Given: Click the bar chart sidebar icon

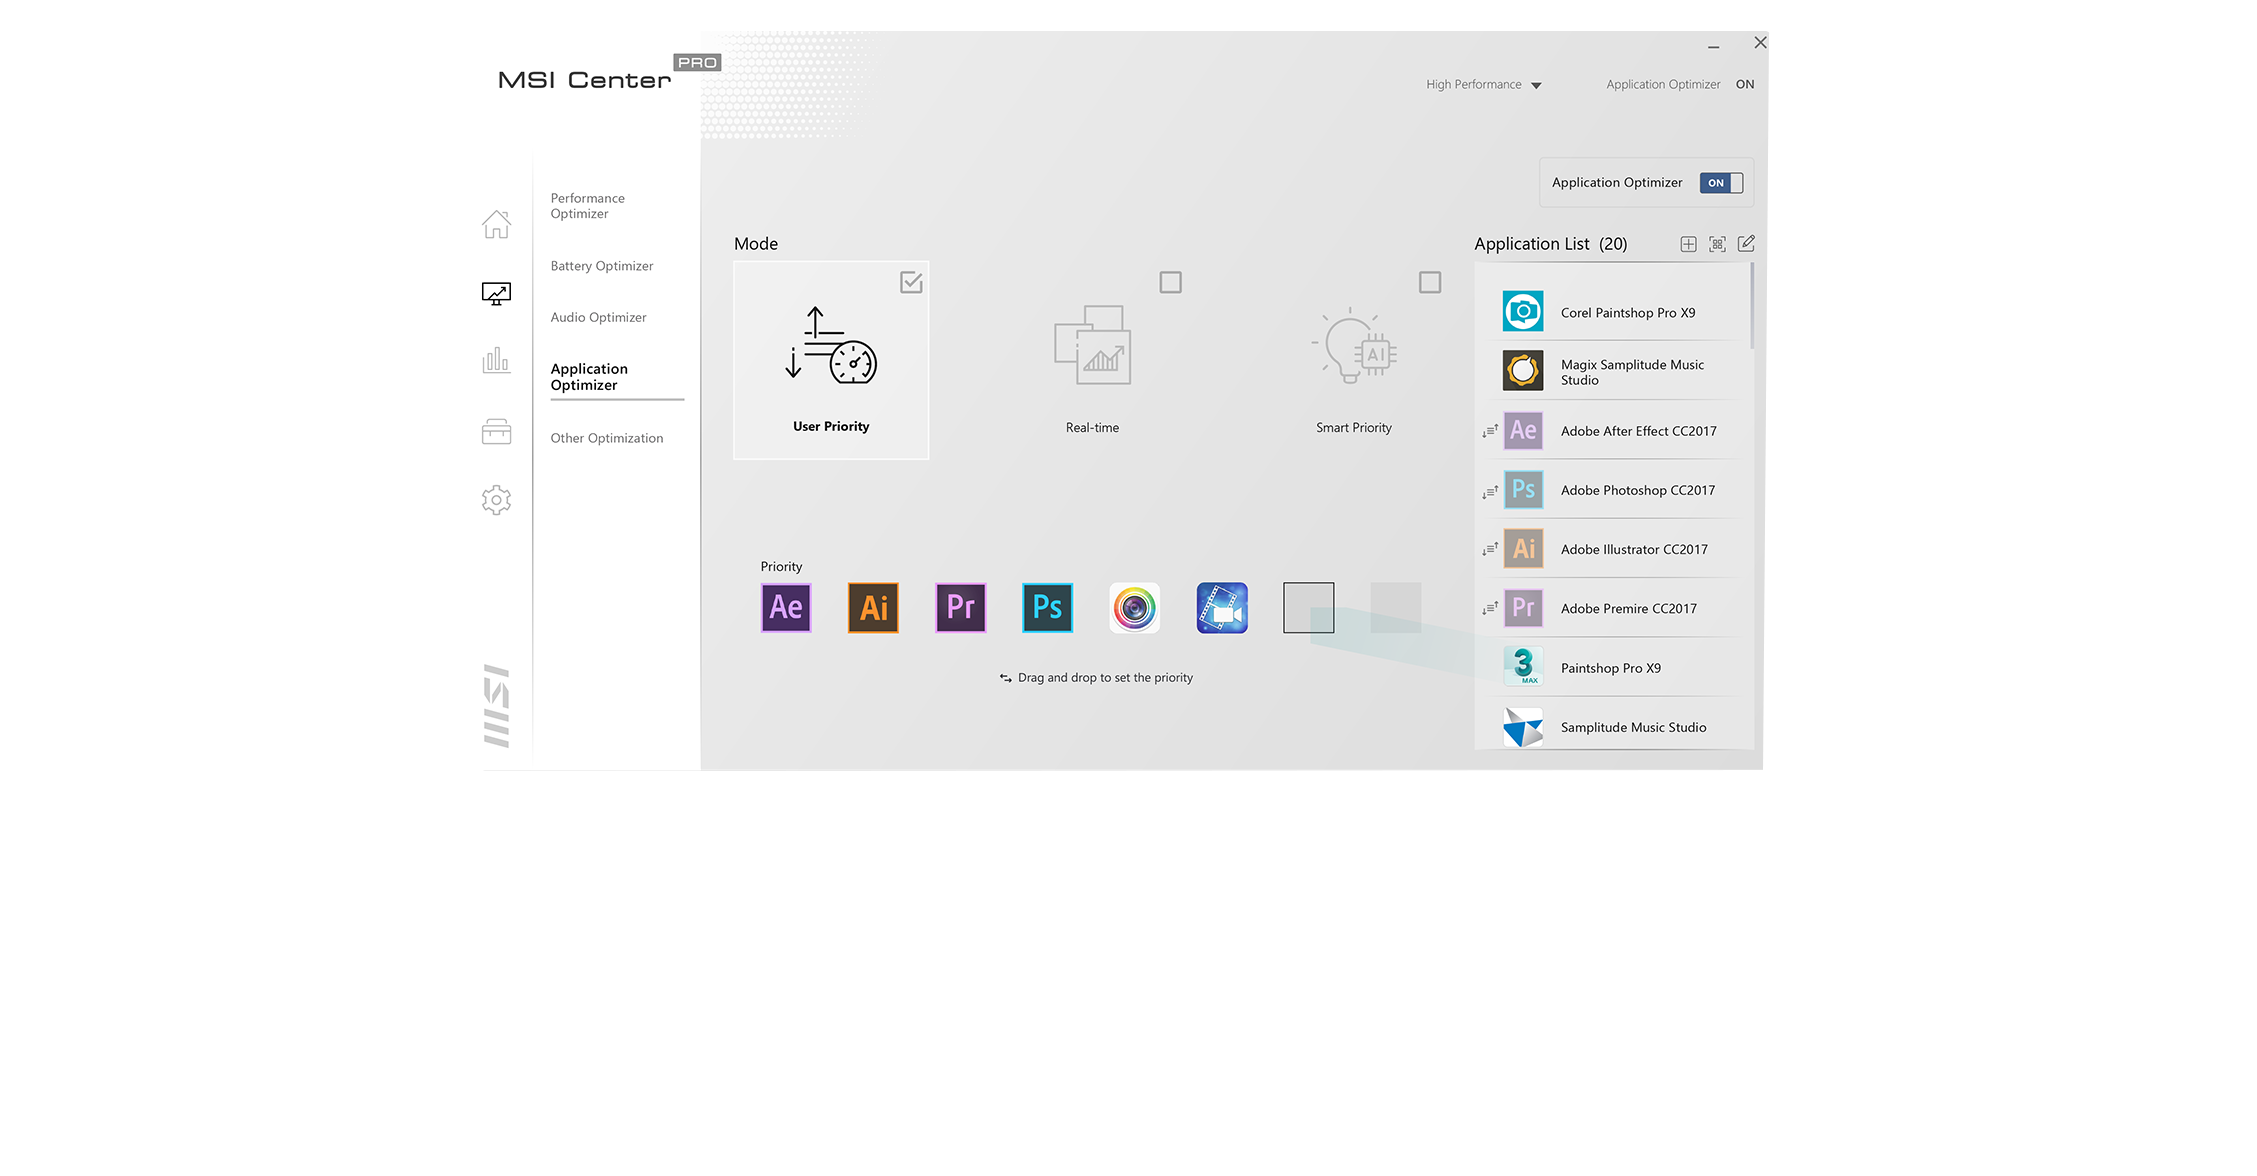Looking at the screenshot, I should [496, 360].
